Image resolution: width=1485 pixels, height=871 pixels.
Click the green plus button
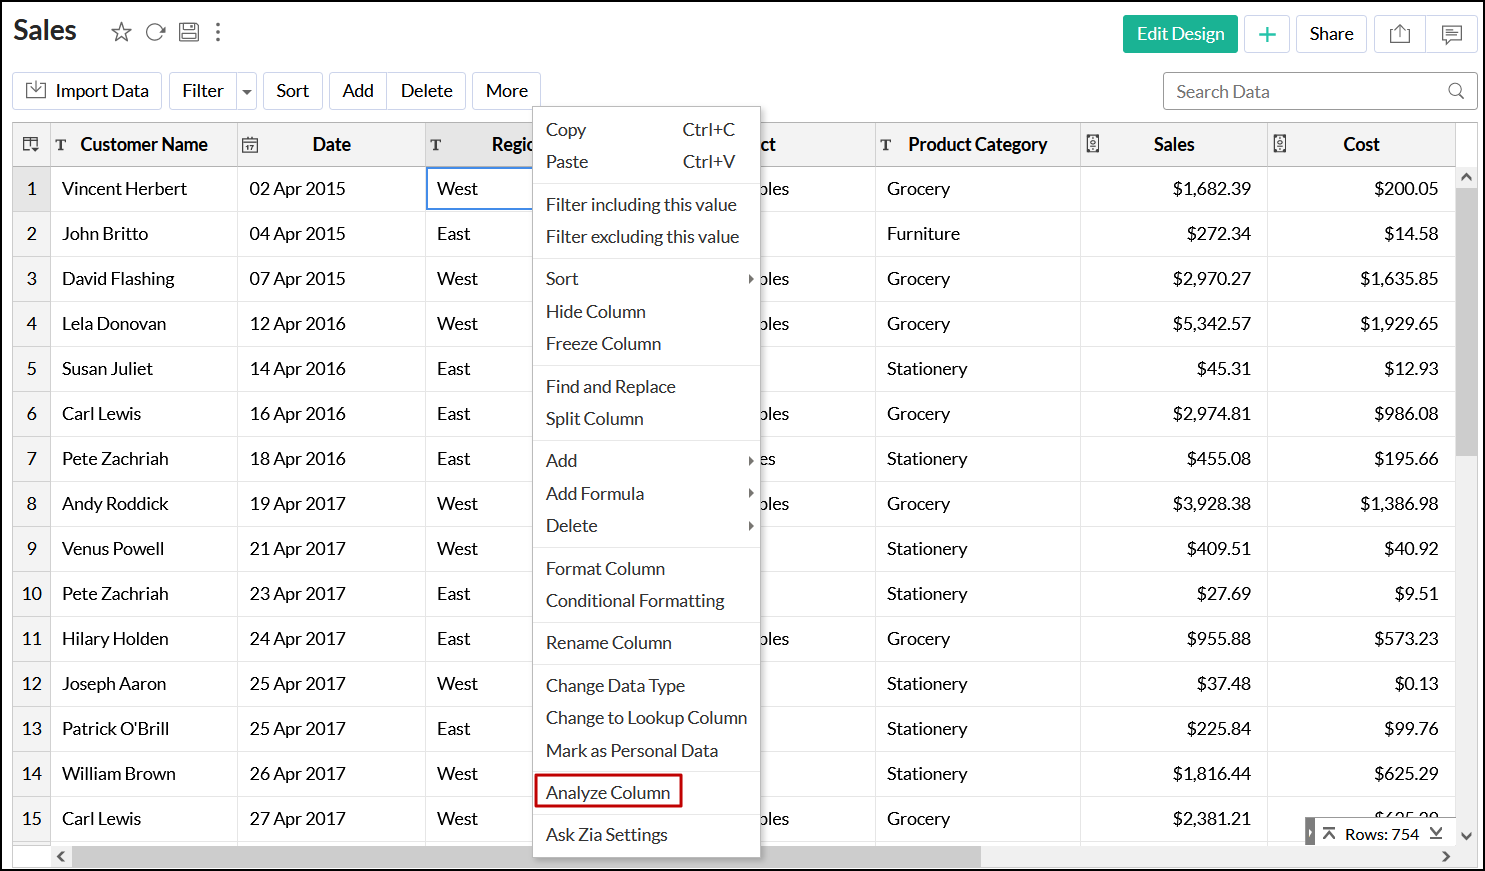[1267, 34]
